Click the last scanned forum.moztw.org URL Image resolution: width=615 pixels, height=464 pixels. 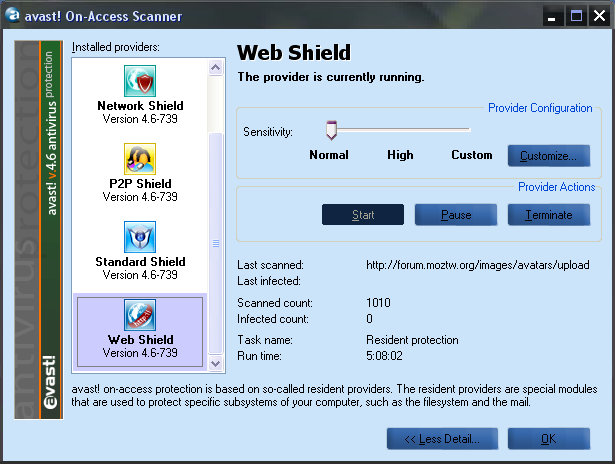tap(478, 265)
